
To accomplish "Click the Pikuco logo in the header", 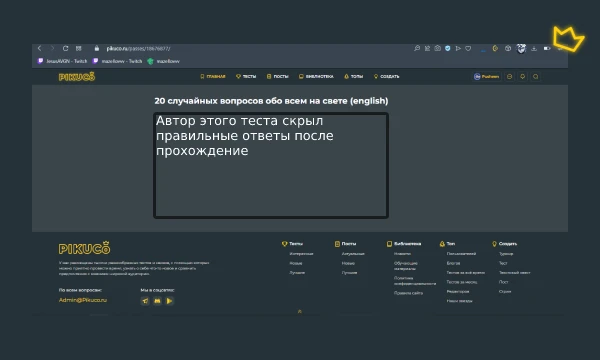I will tap(77, 77).
